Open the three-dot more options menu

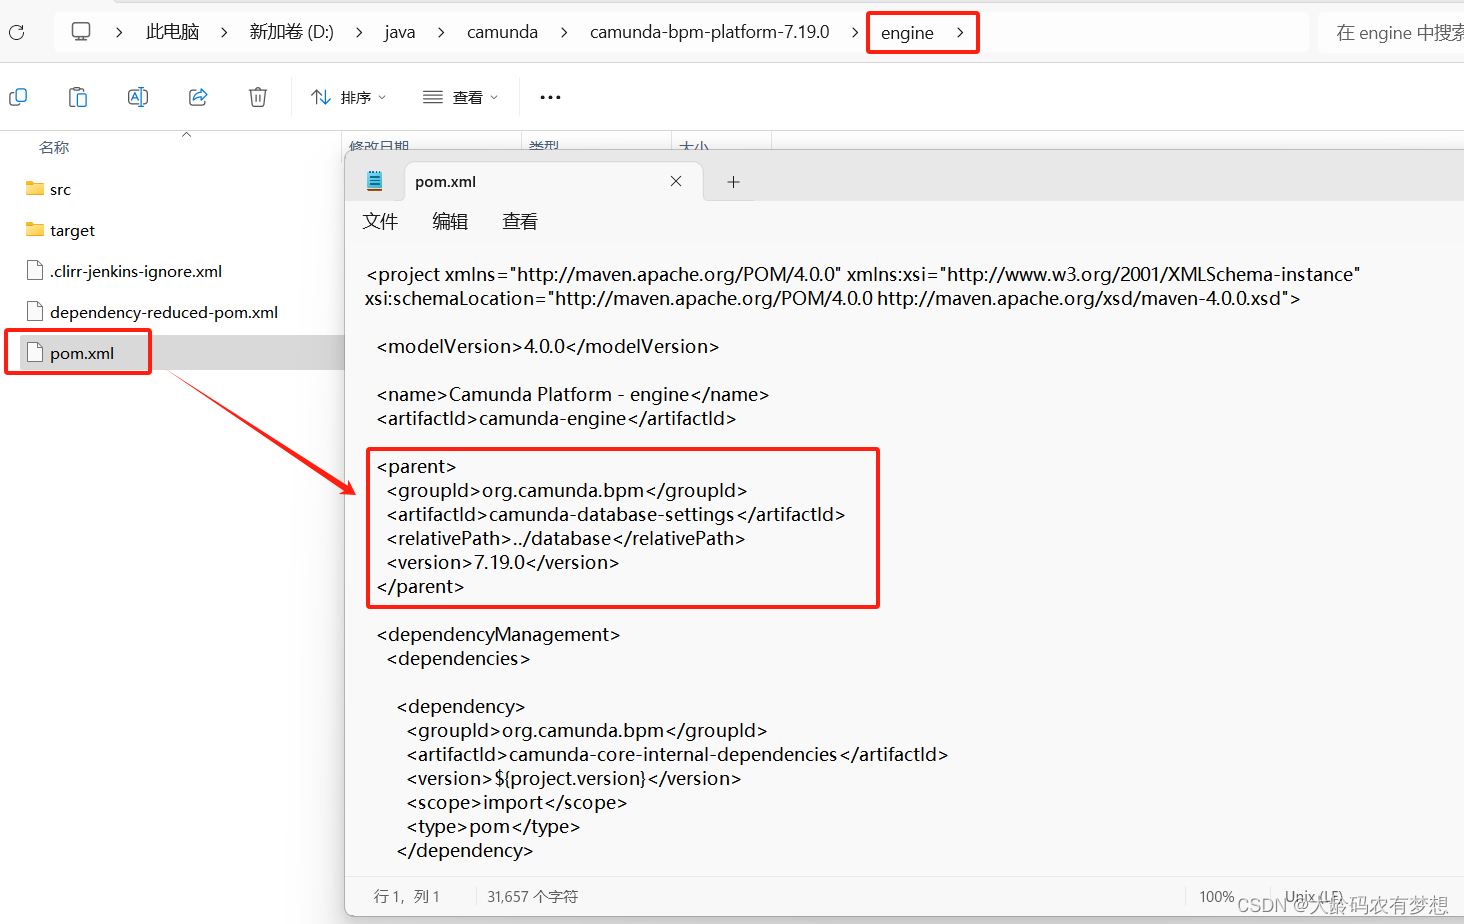click(x=550, y=97)
